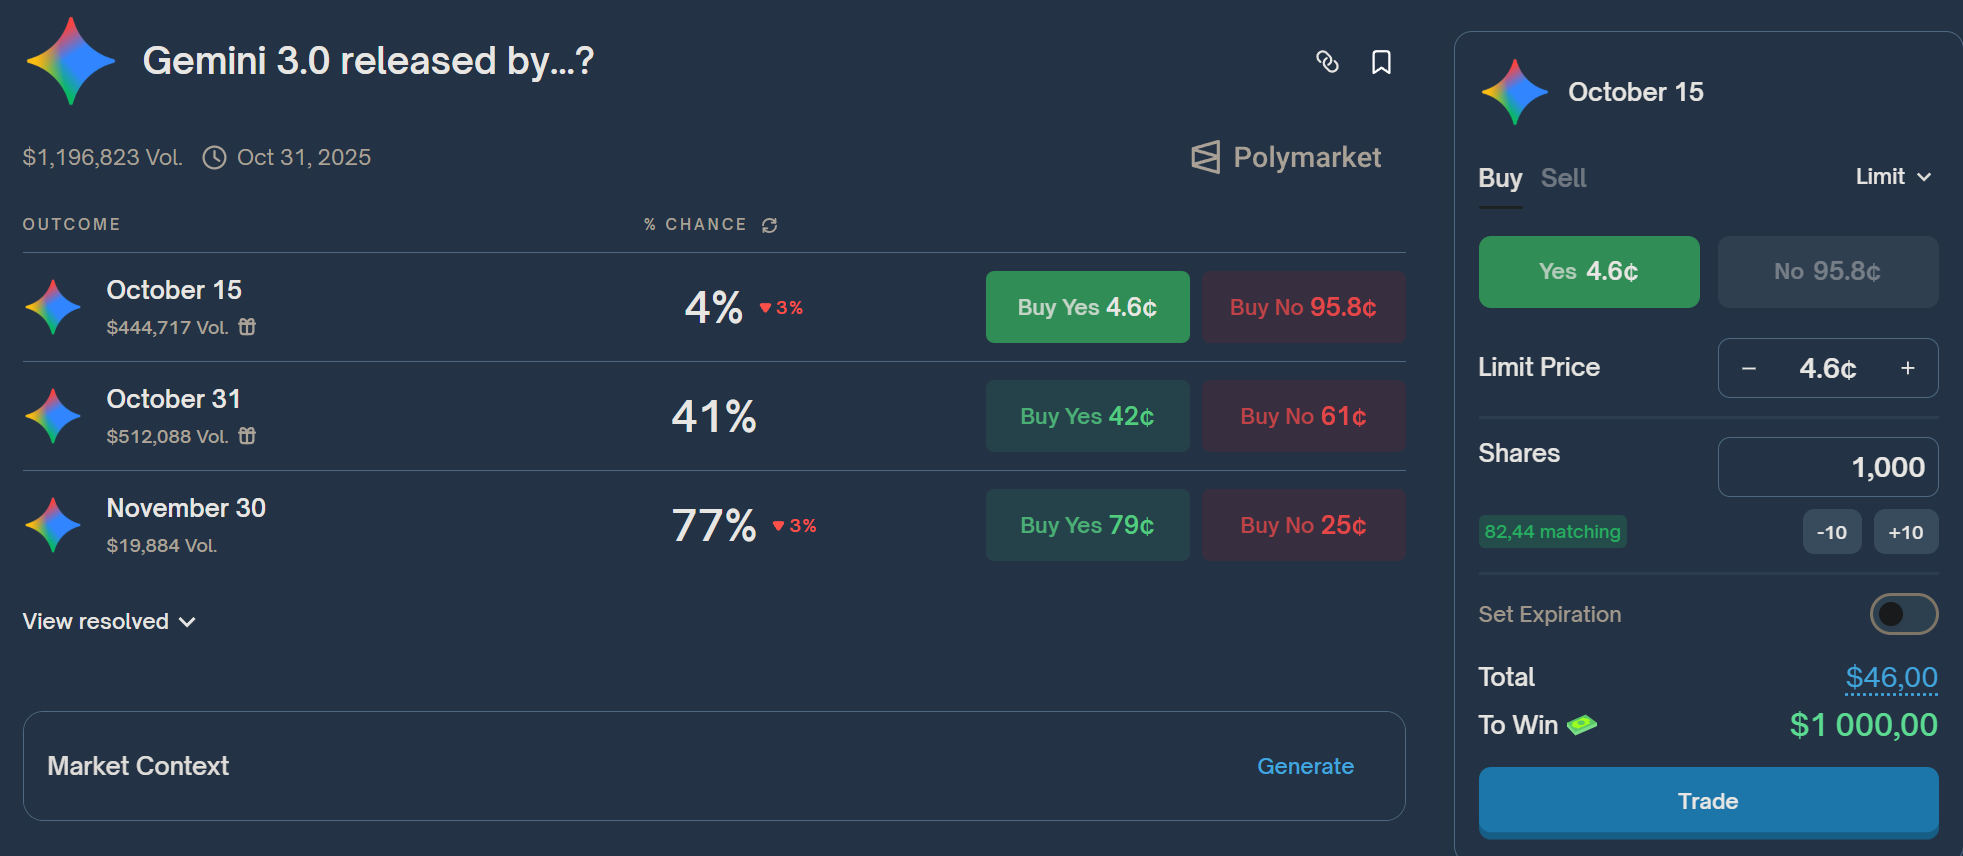Select Yes 4.6¢ outcome in trade panel
Image resolution: width=1963 pixels, height=856 pixels.
click(x=1589, y=272)
